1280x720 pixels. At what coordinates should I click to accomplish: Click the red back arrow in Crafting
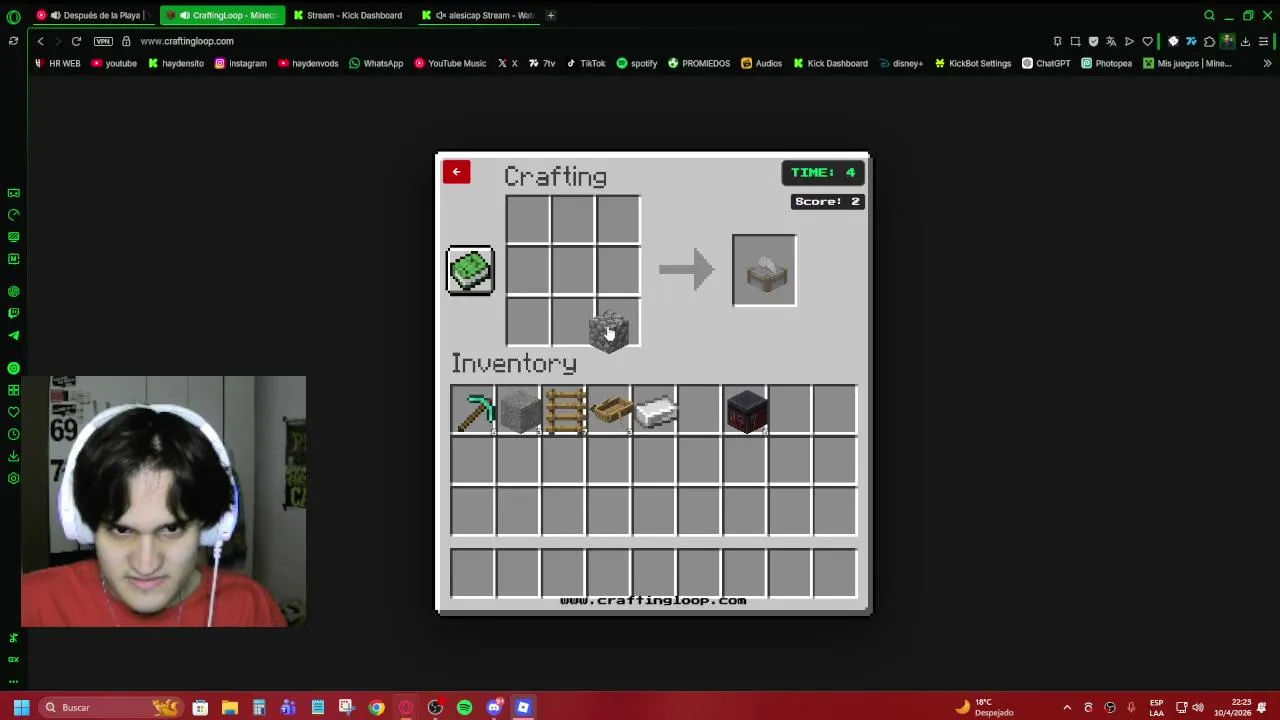(456, 172)
